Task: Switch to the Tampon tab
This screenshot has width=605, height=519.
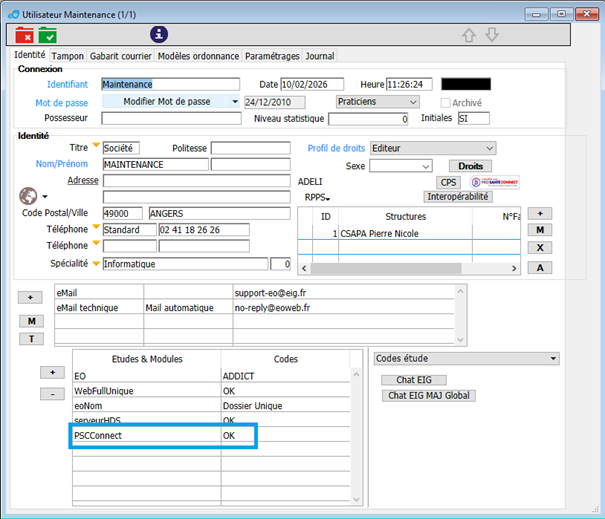Action: tap(68, 56)
